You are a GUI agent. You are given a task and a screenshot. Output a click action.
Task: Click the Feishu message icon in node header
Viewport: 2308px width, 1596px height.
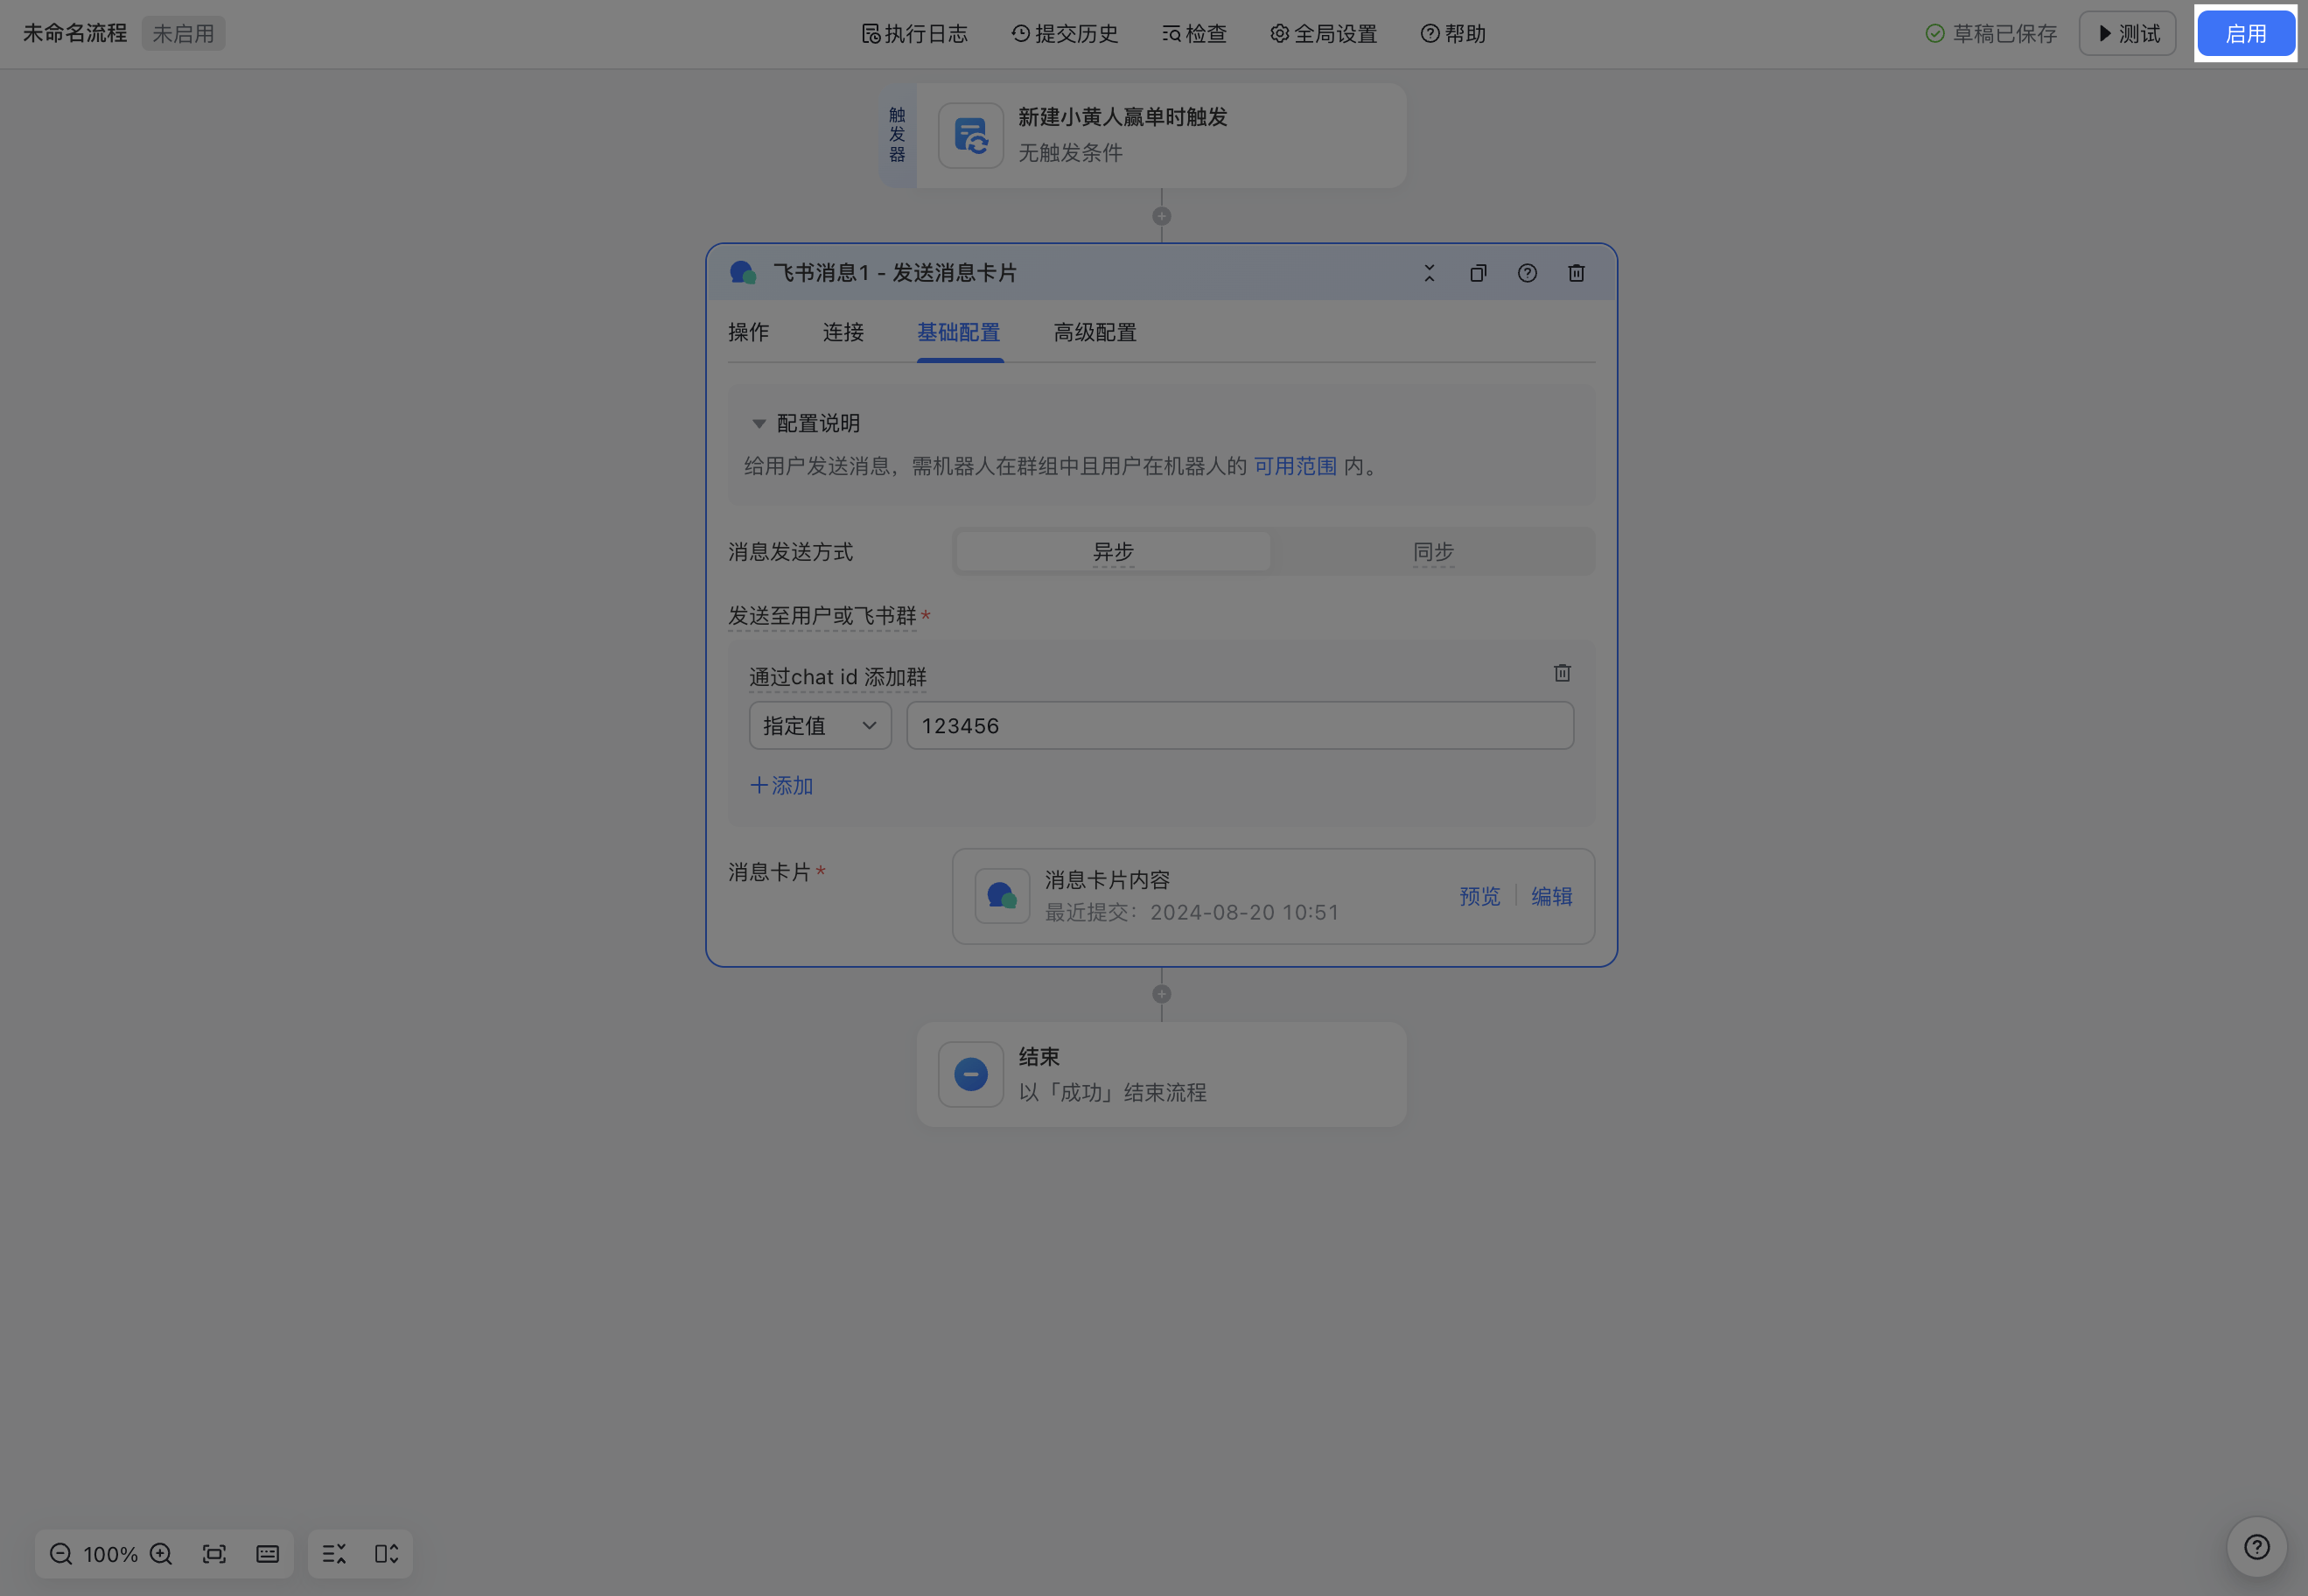pyautogui.click(x=742, y=273)
